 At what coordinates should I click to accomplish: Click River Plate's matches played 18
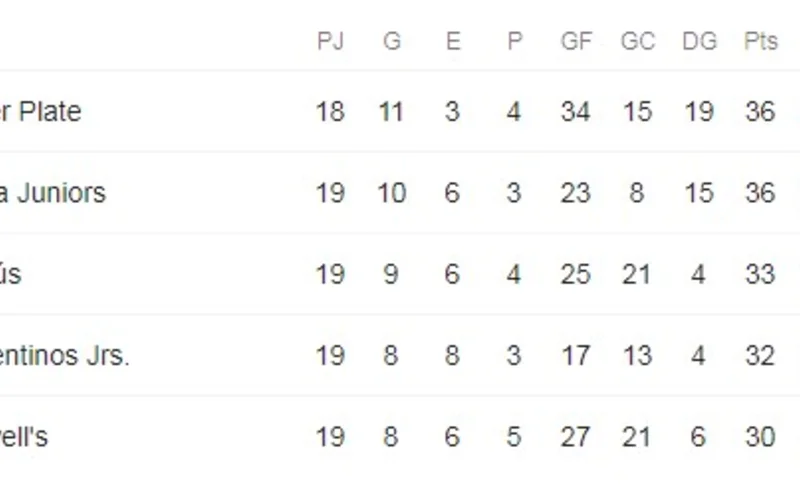tap(330, 111)
